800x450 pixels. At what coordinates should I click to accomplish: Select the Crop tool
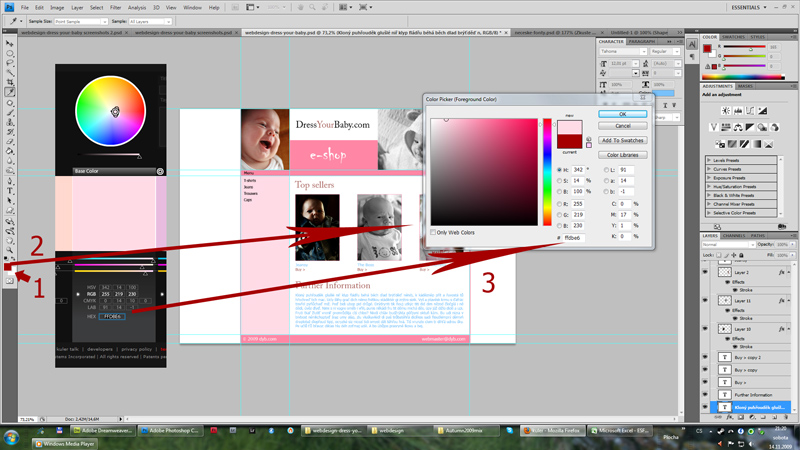10,82
